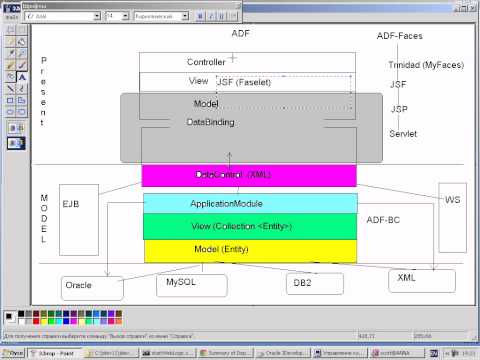The height and width of the screenshot is (360, 480).
Task: Select the Magnifier tool
Action: click(21, 53)
